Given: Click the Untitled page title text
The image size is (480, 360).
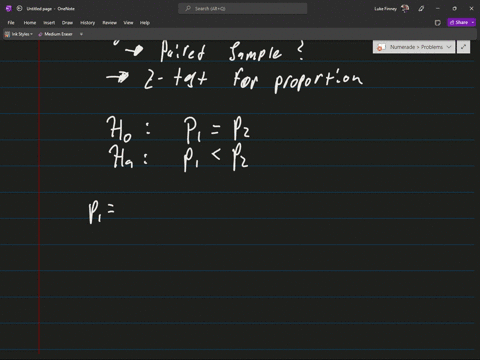Looking at the screenshot, I should pyautogui.click(x=39, y=9).
